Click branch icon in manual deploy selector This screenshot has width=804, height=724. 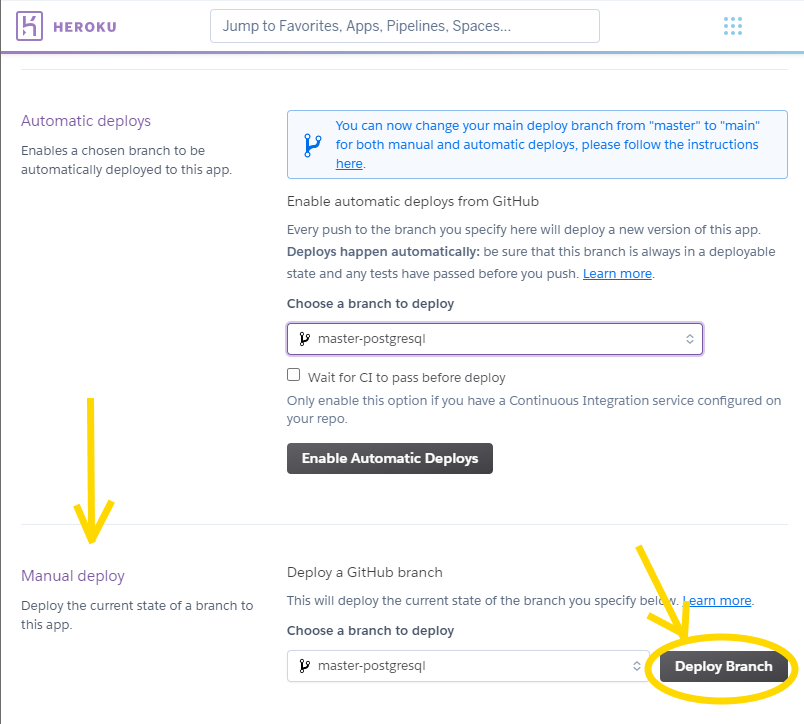305,666
